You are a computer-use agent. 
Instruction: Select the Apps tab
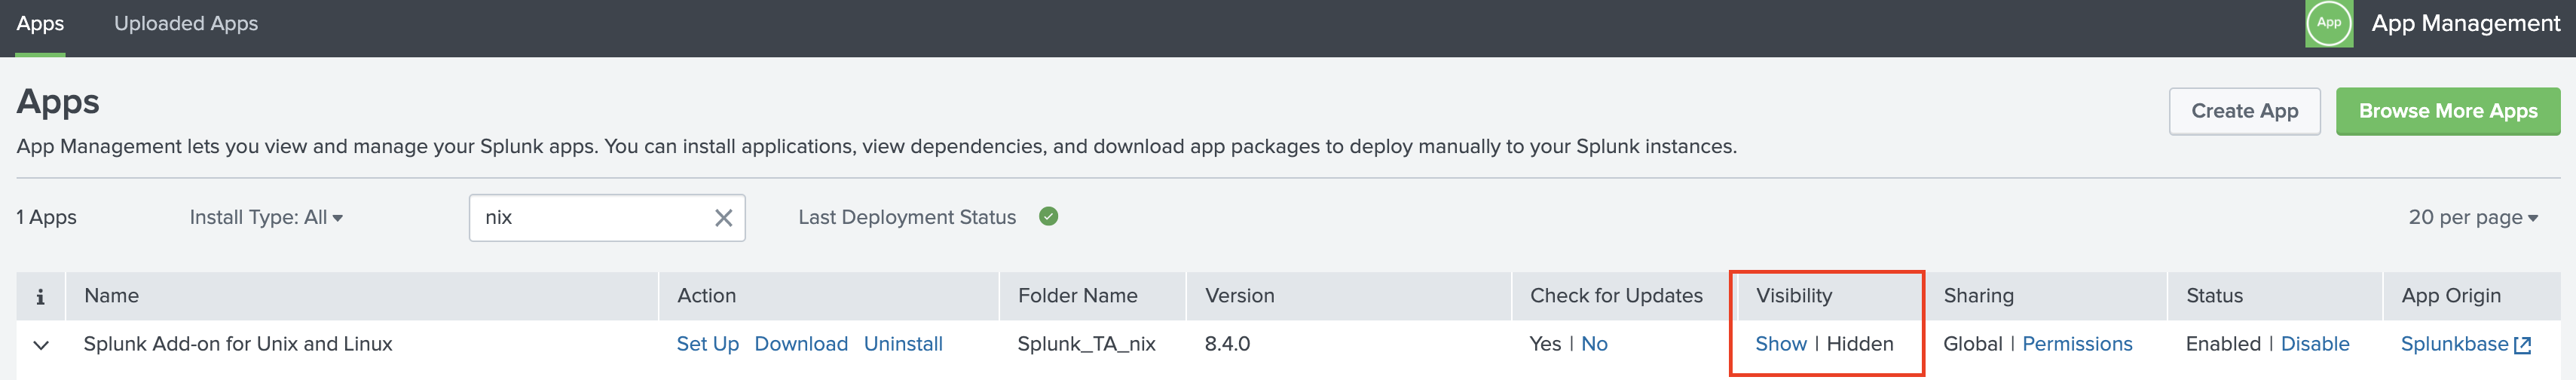point(40,23)
